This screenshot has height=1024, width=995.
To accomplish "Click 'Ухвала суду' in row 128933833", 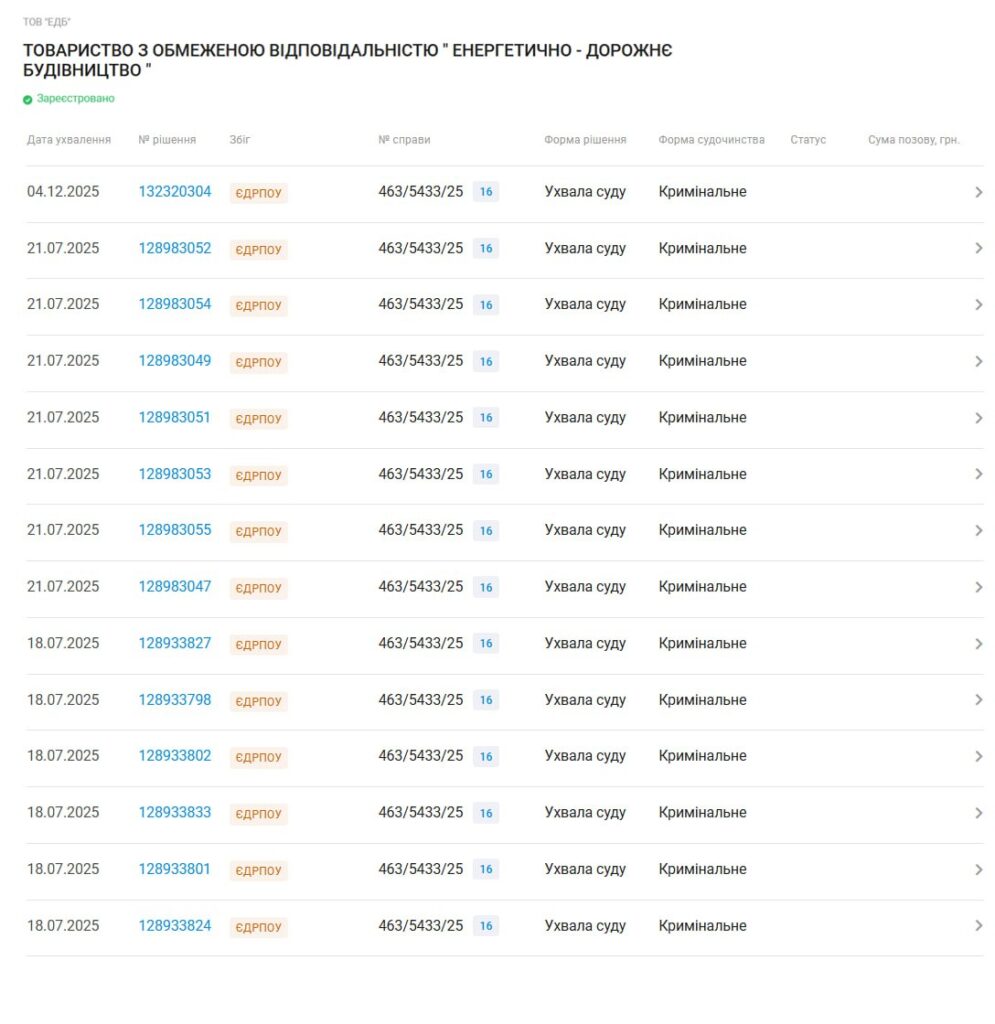I will point(585,812).
